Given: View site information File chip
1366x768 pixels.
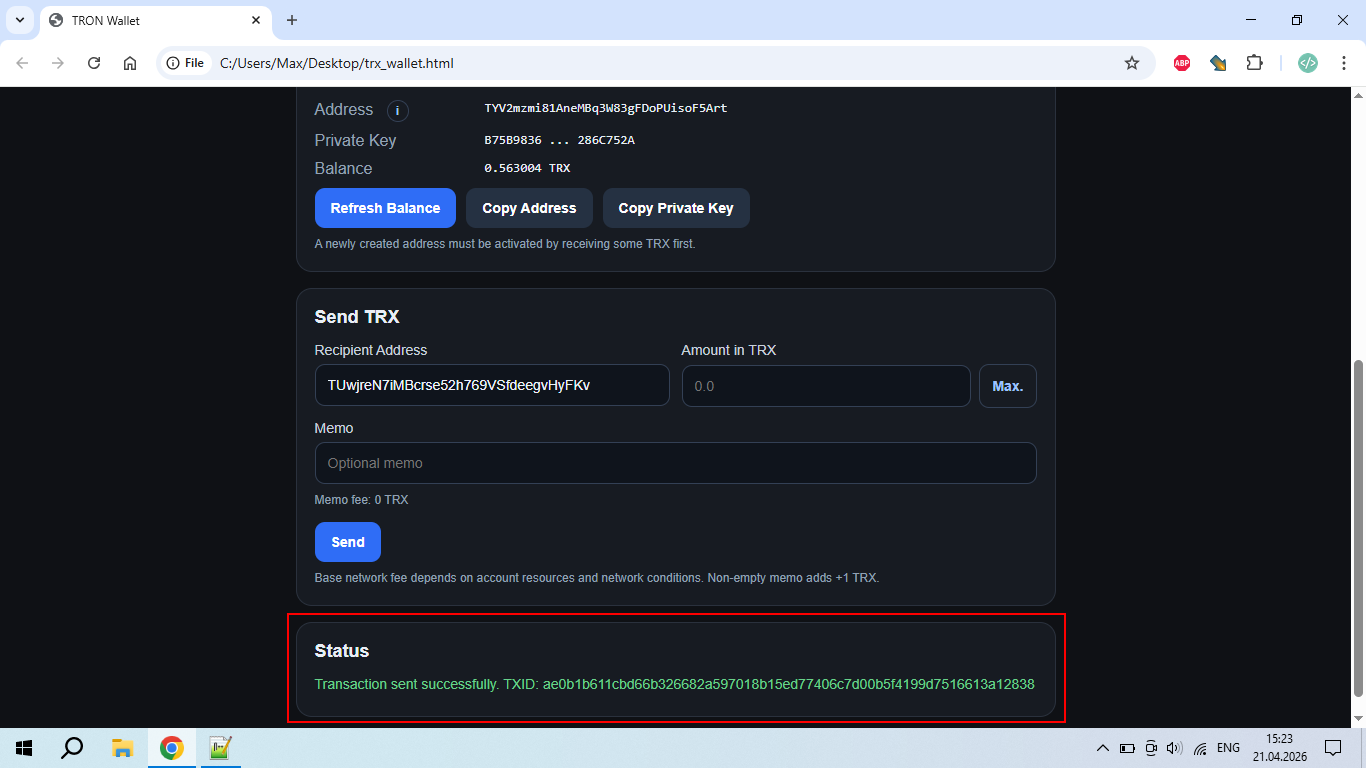Looking at the screenshot, I should pos(186,63).
